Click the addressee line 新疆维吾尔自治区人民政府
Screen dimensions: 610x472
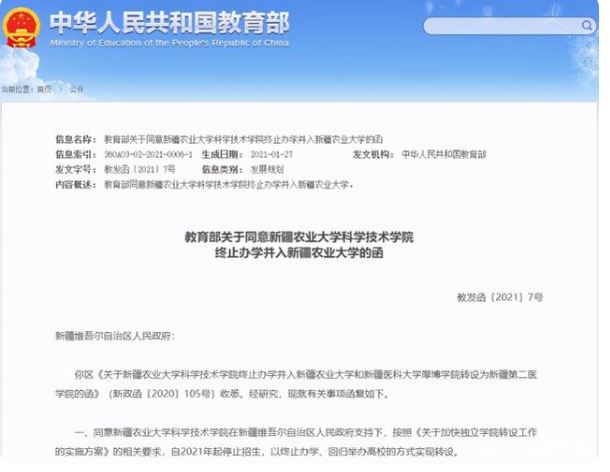point(115,336)
